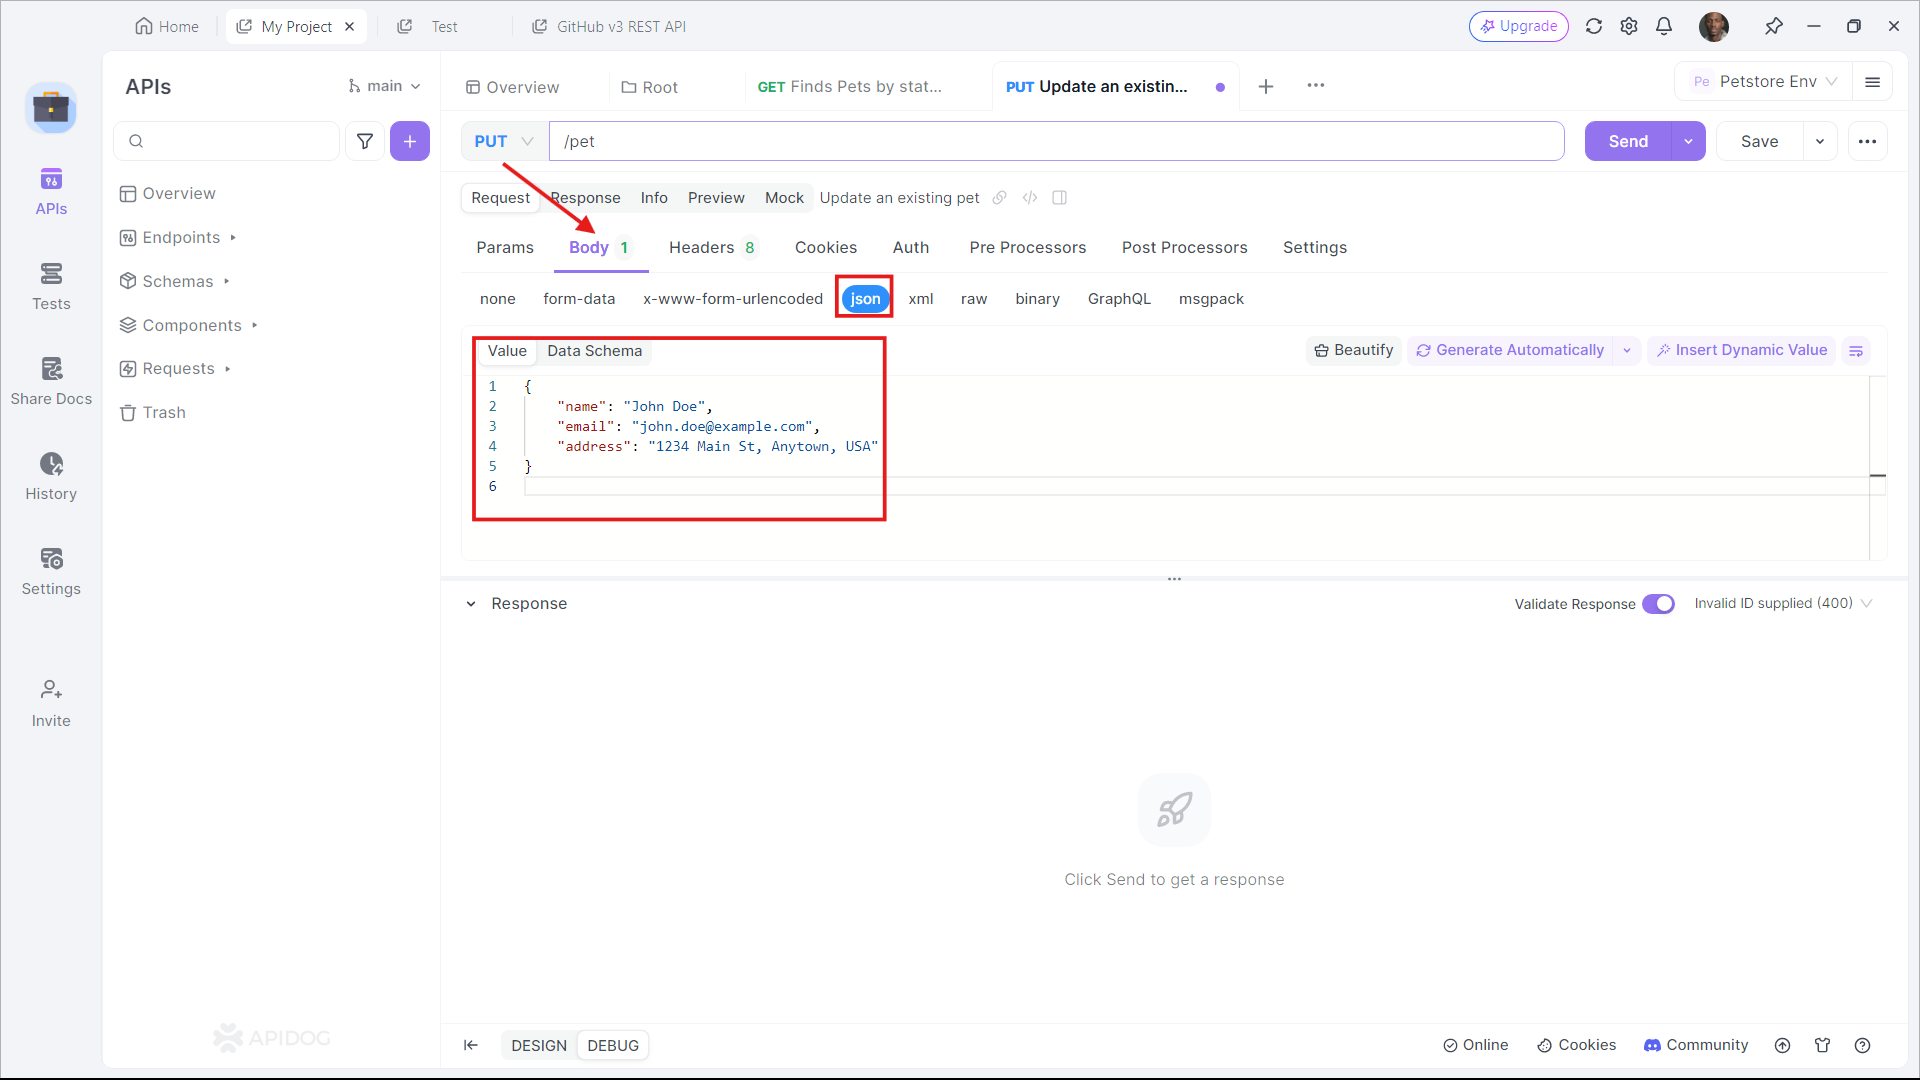Switch to the Response tab

pyautogui.click(x=584, y=198)
